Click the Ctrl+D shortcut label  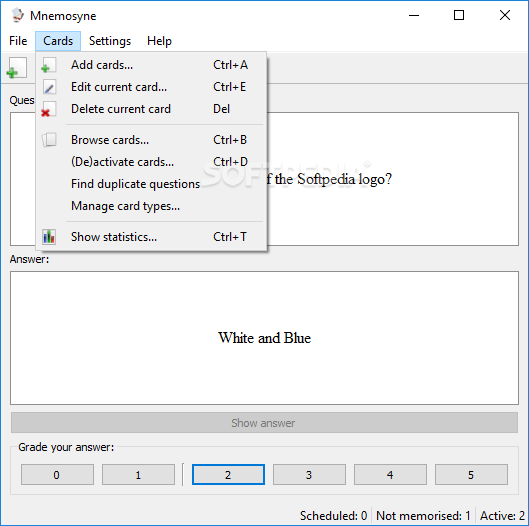[x=230, y=162]
